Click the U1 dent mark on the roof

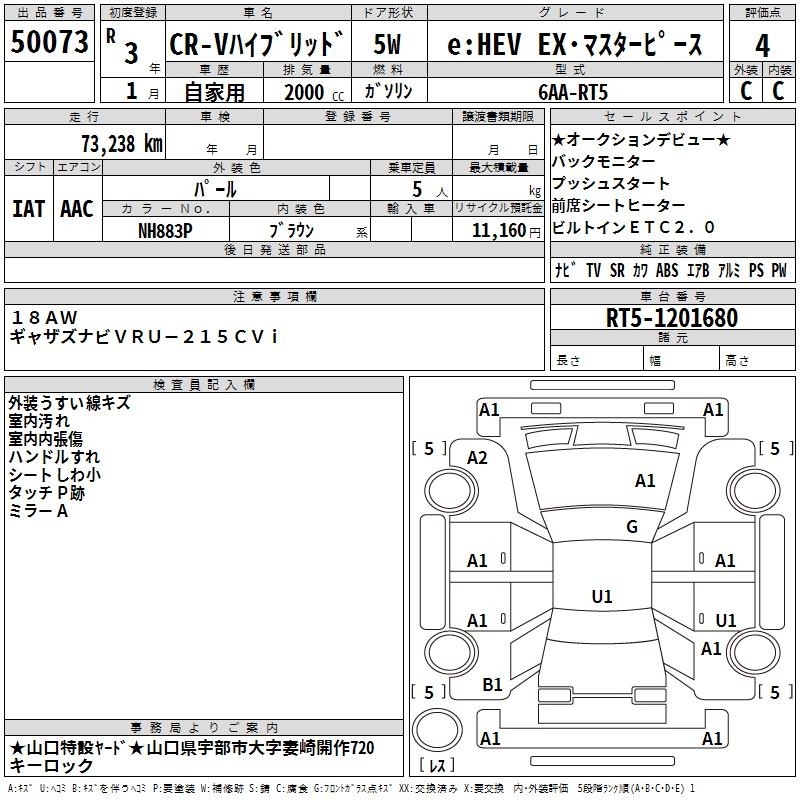(x=601, y=597)
